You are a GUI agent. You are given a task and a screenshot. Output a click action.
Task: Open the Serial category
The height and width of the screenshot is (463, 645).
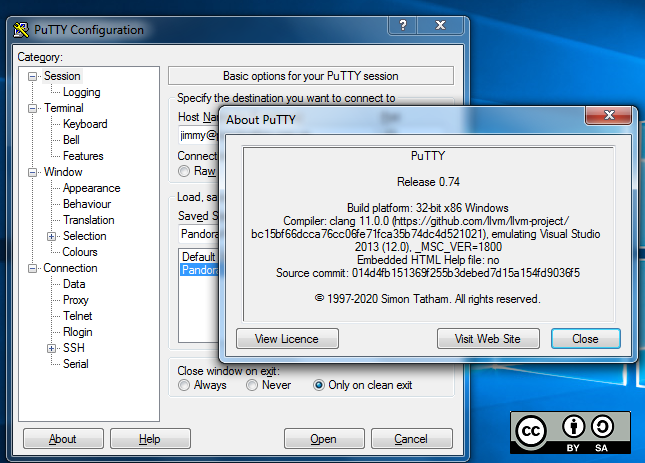click(x=76, y=364)
